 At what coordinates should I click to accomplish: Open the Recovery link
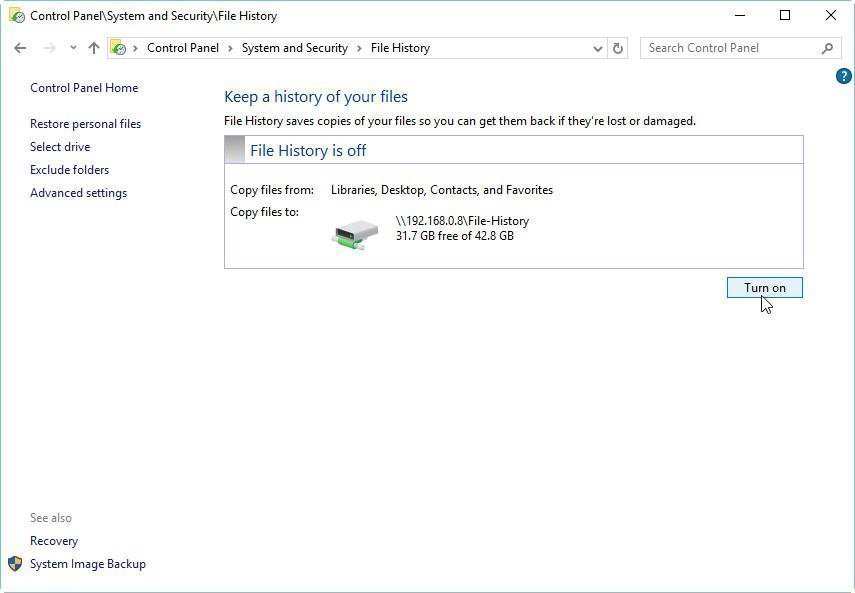pyautogui.click(x=54, y=541)
